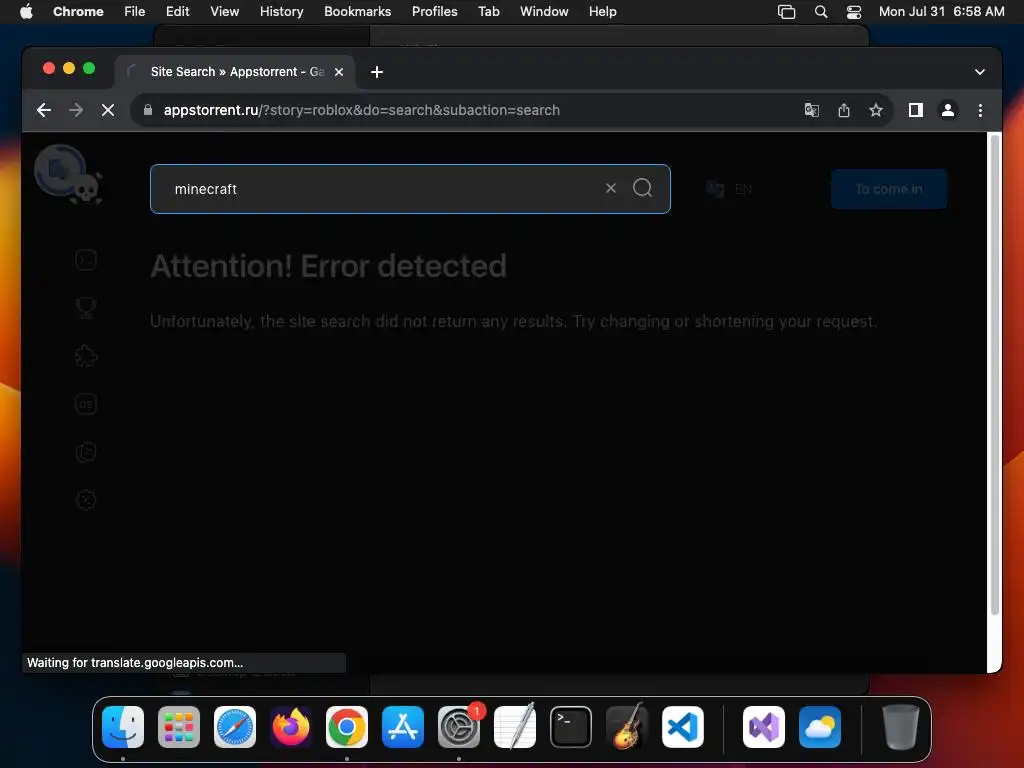This screenshot has width=1024, height=768.
Task: Click the magnifier search submit icon
Action: tap(643, 188)
